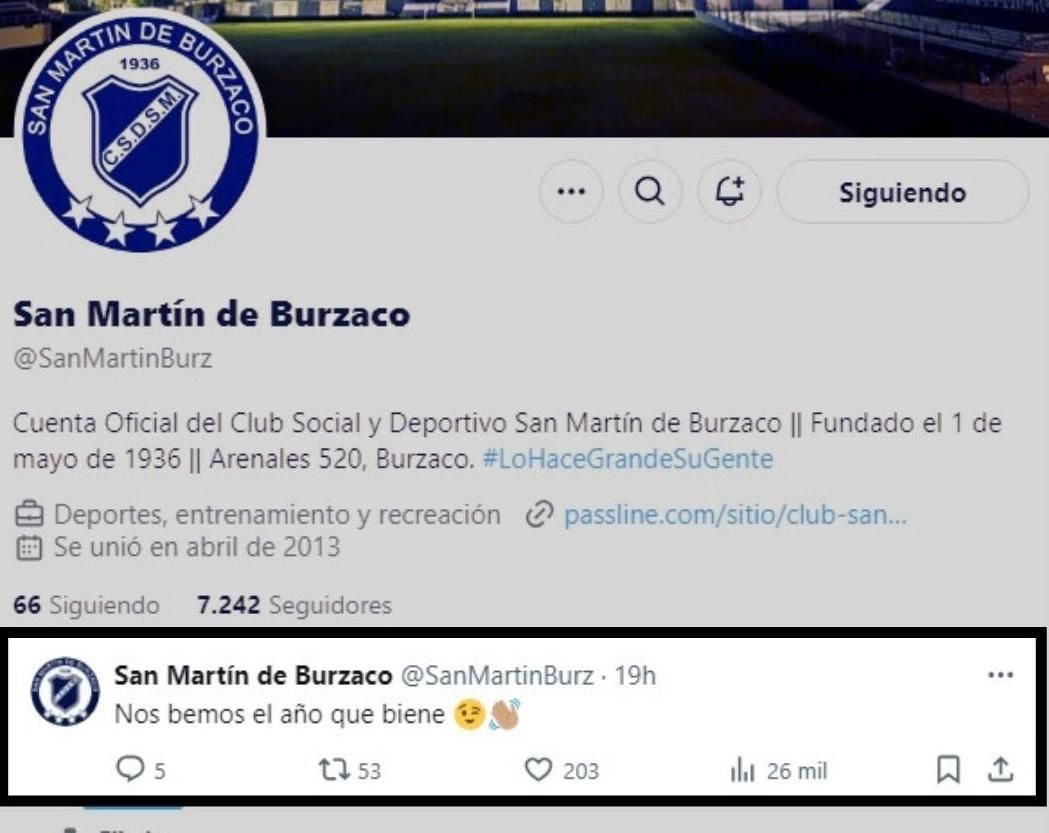
Task: Toggle the Siguiendo follow button
Action: point(902,192)
